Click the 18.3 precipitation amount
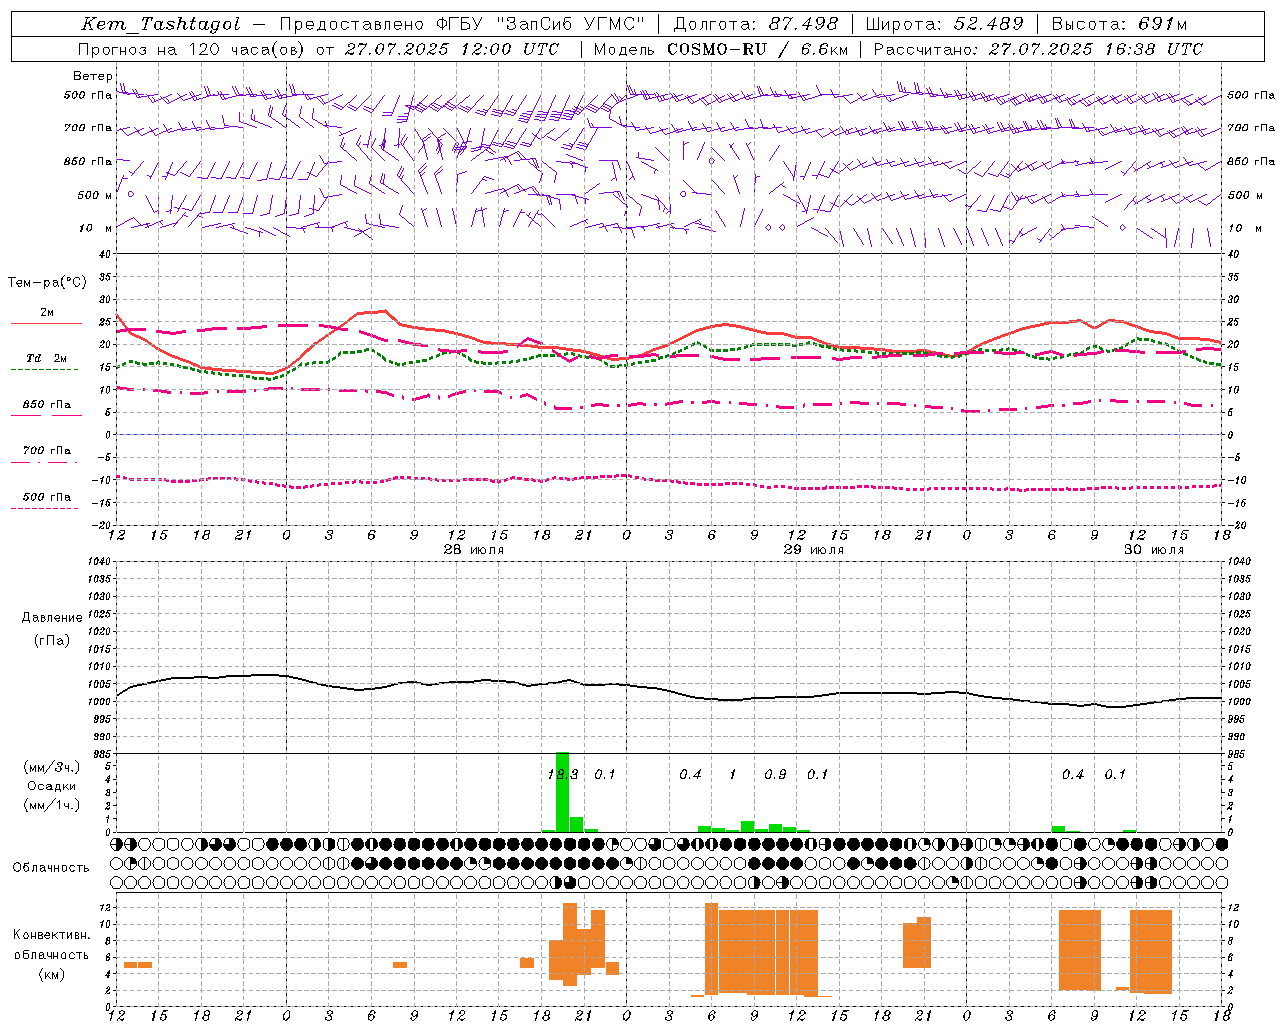 coord(563,774)
